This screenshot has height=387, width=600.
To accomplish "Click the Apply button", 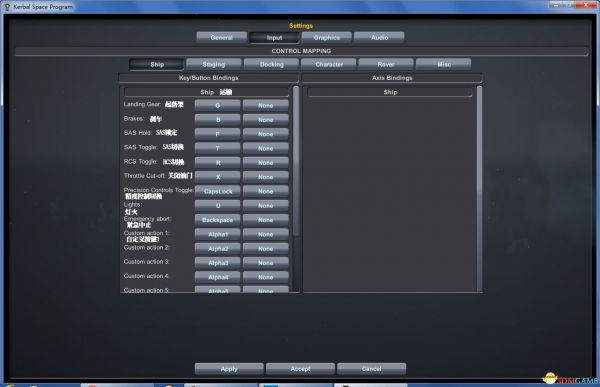I will point(229,369).
